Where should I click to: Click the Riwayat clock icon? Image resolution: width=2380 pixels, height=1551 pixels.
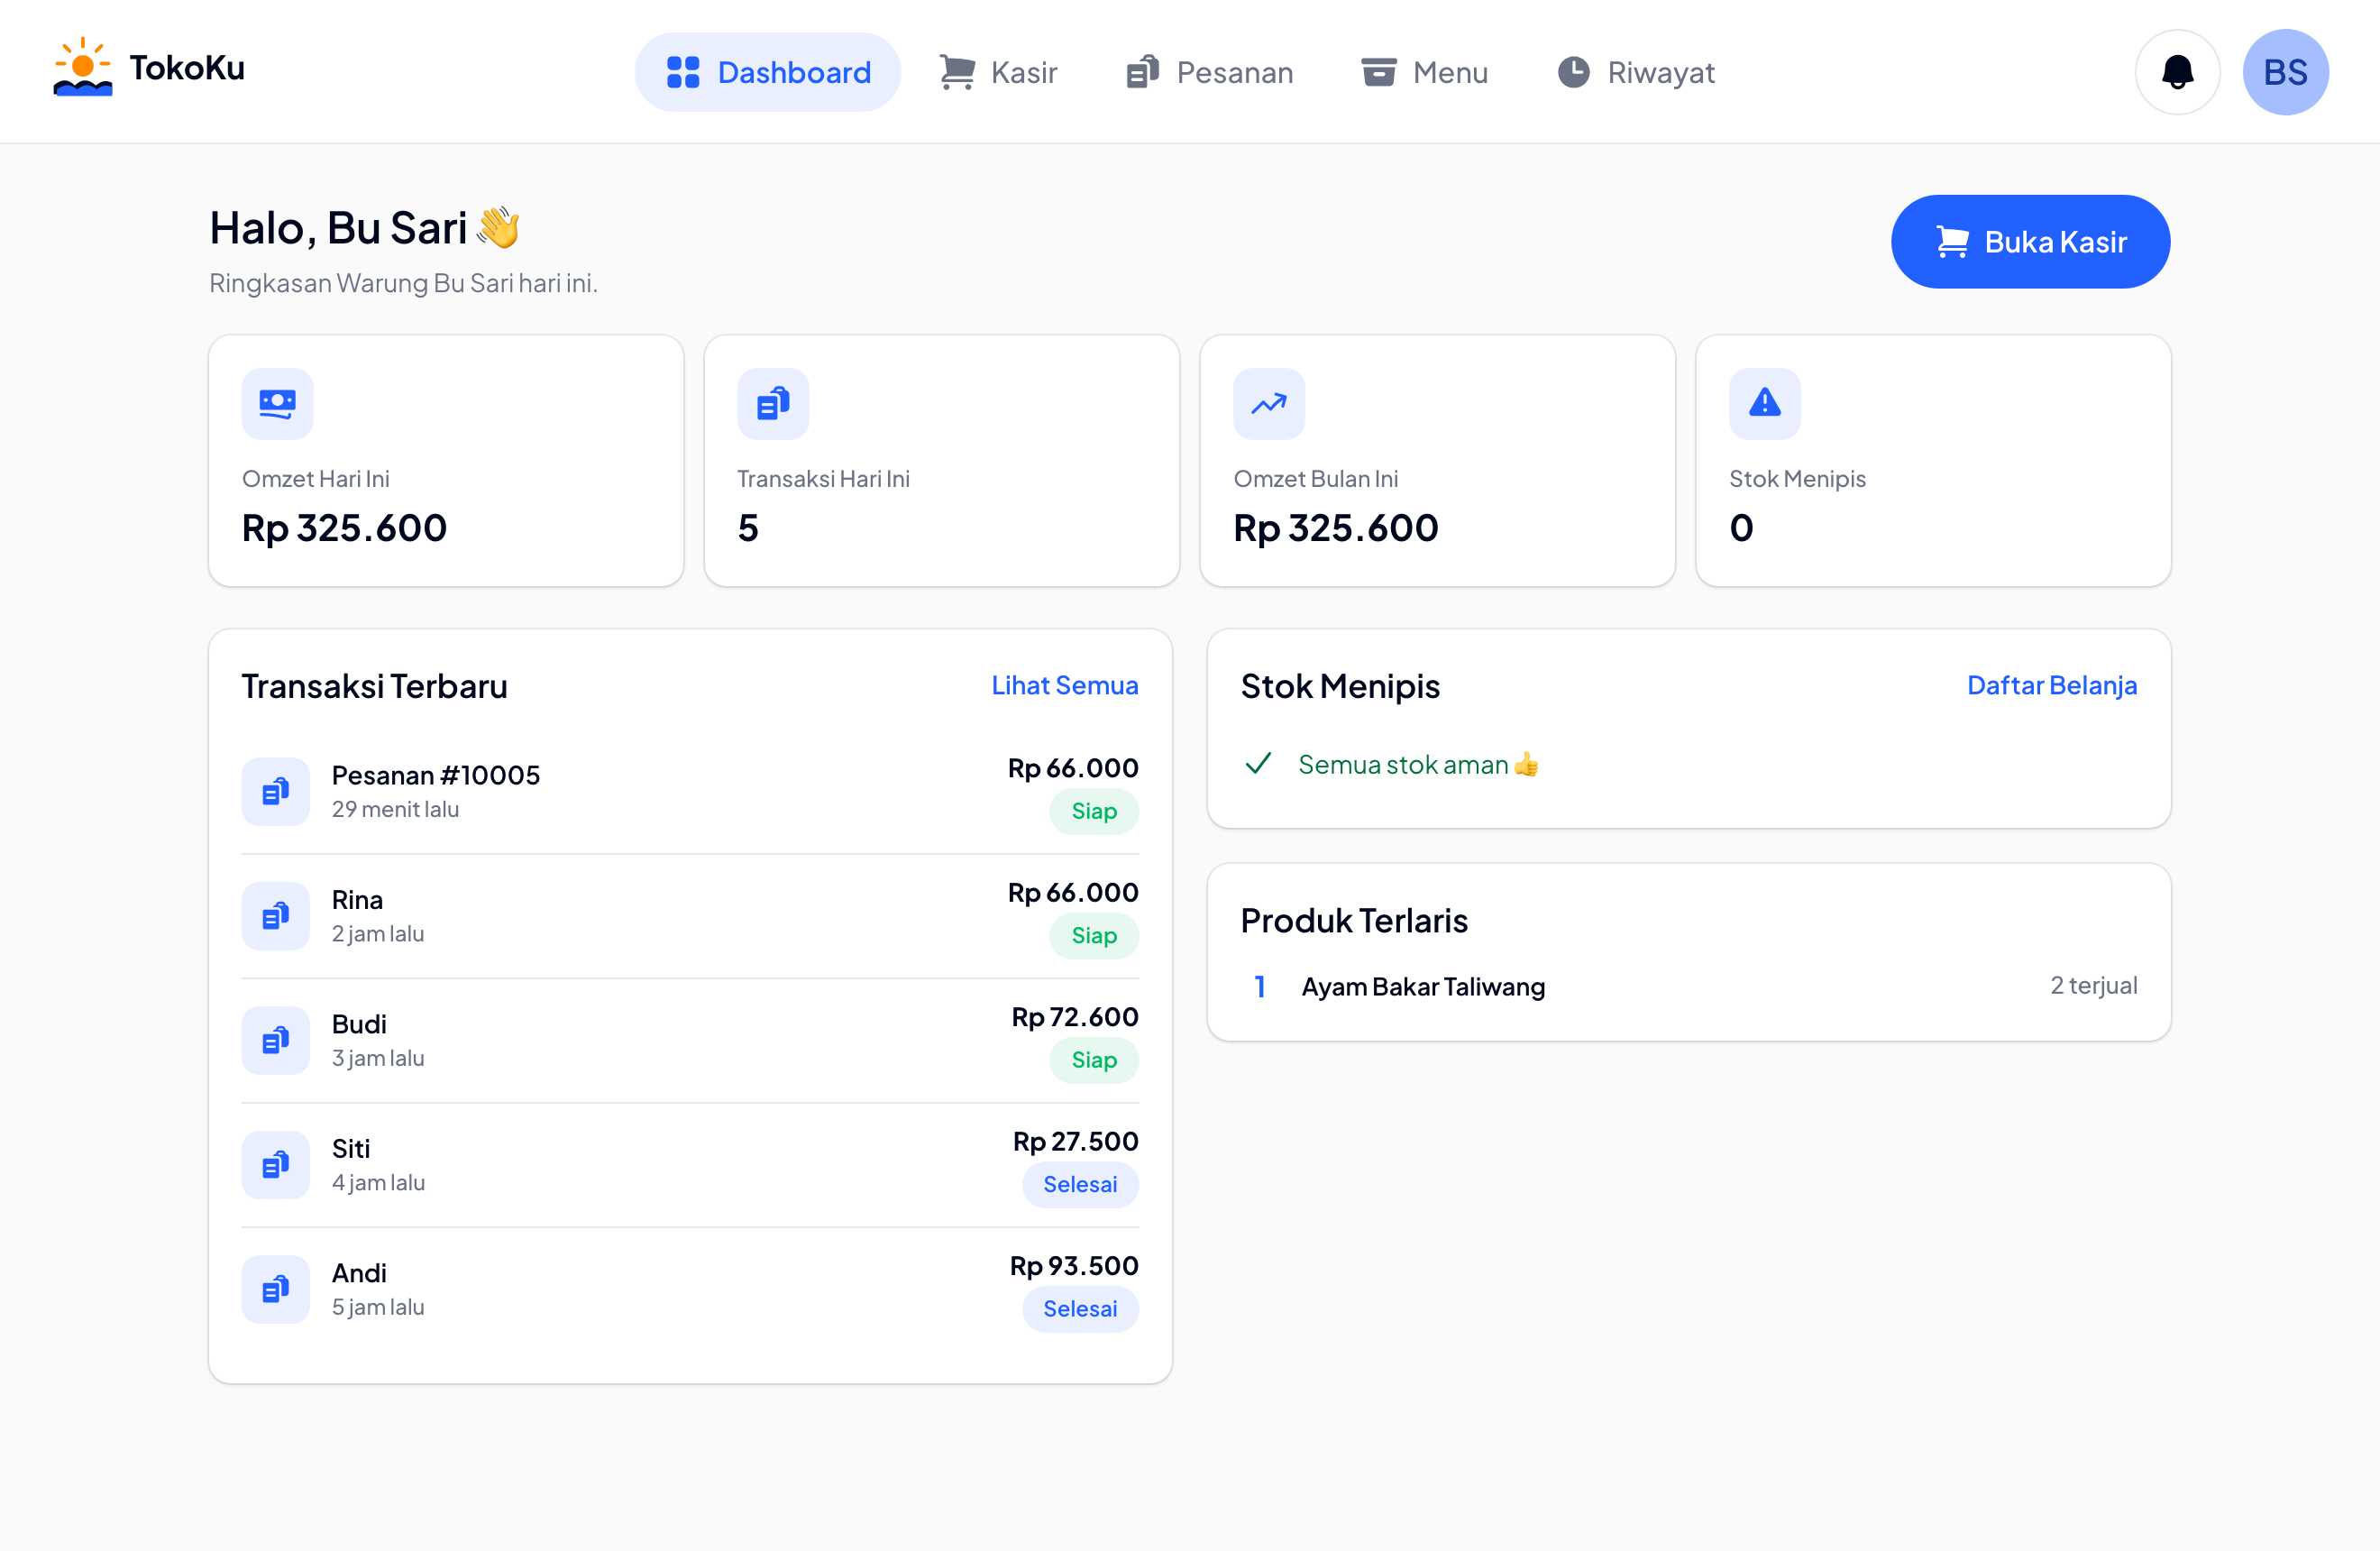pos(1573,72)
